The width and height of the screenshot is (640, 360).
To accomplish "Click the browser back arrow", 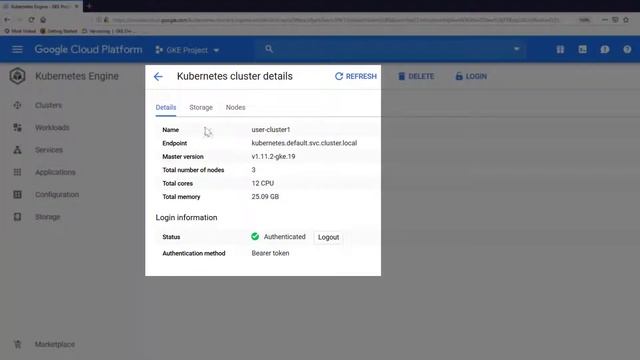I will [7, 20].
